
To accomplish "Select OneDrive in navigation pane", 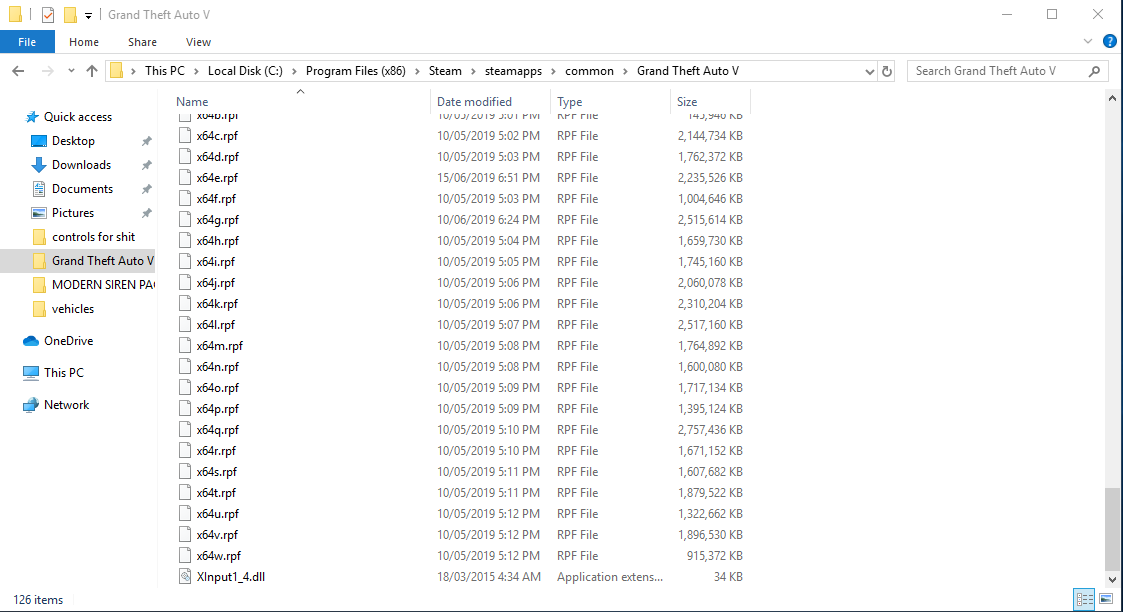I will (68, 341).
